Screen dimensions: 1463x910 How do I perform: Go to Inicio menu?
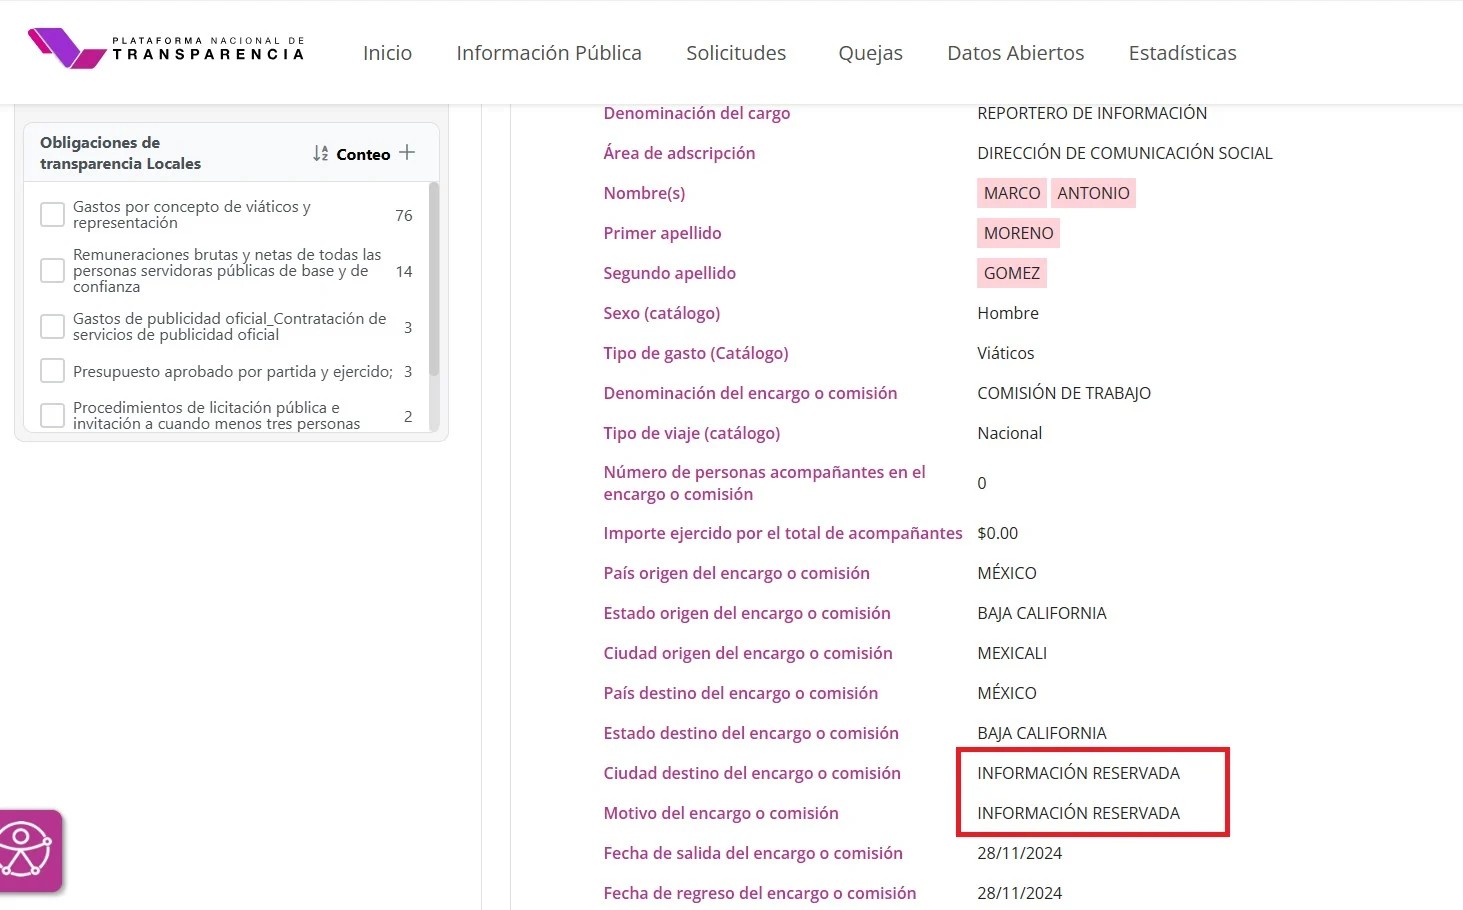pos(387,53)
